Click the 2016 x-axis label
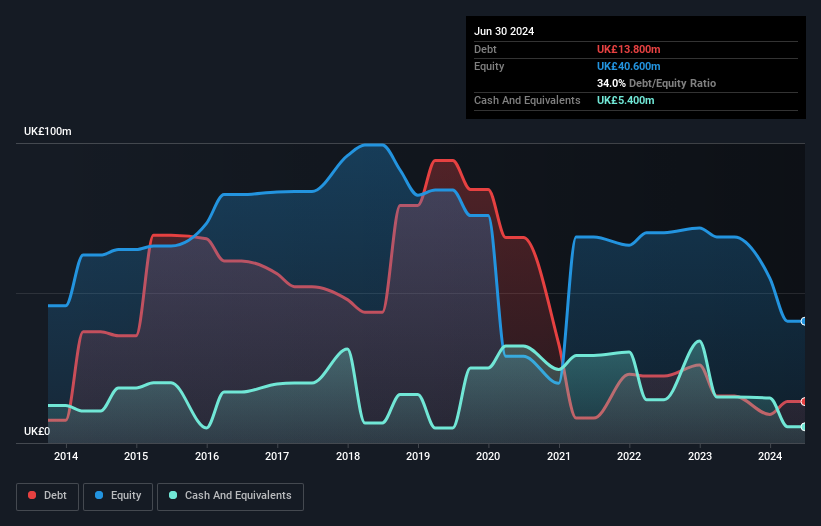The image size is (821, 526). click(x=207, y=456)
